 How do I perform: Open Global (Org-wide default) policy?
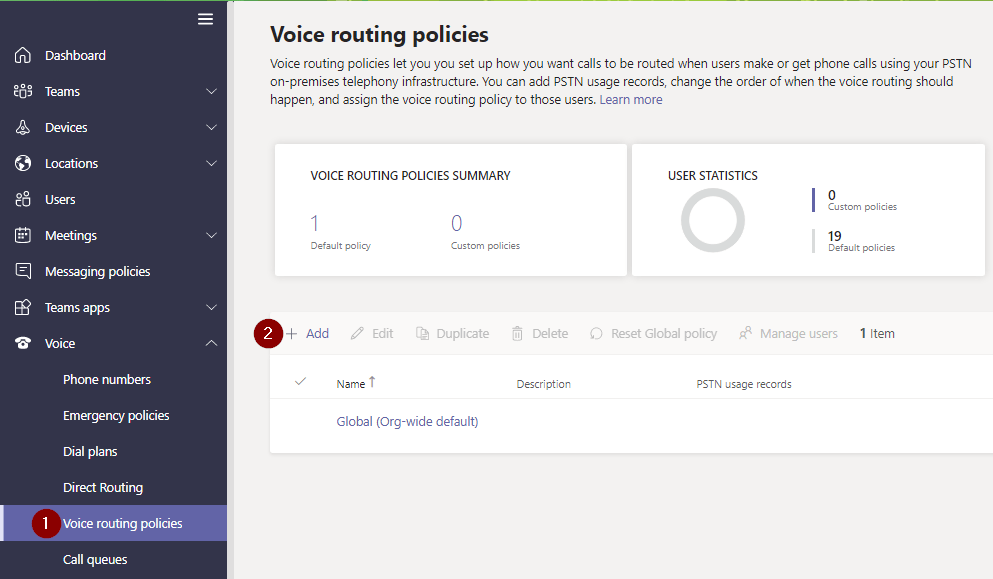[x=407, y=421]
